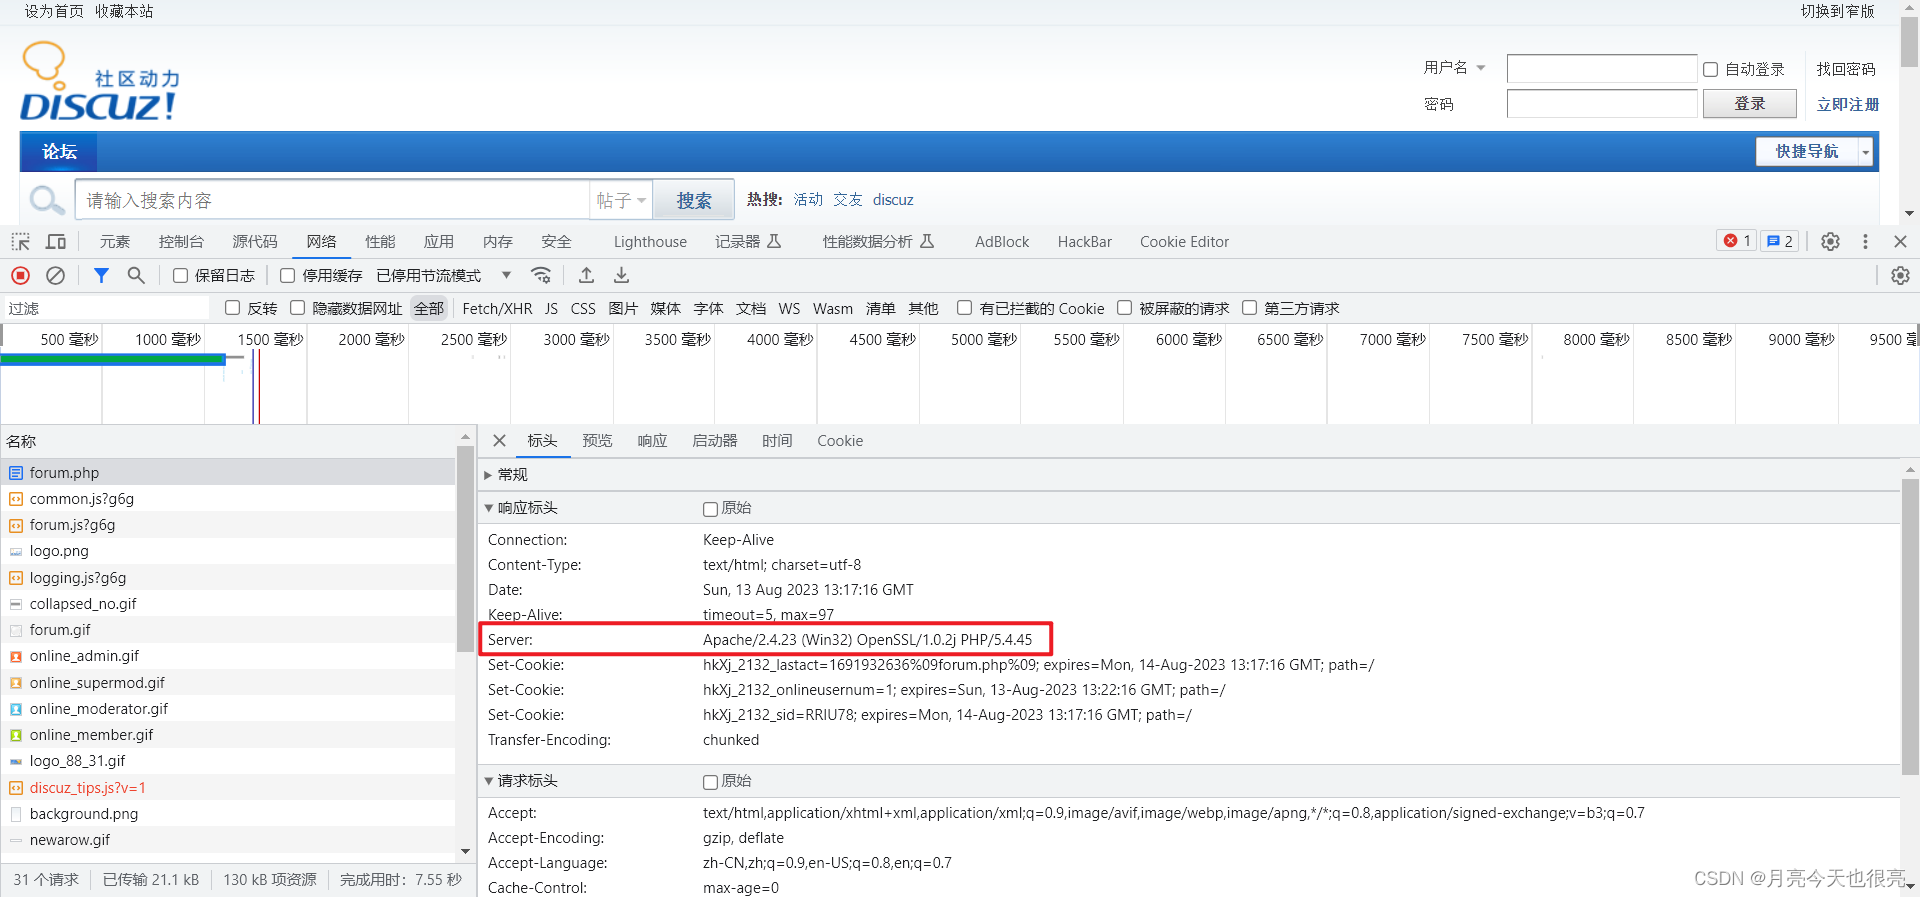Click hot search link 活动
The width and height of the screenshot is (1920, 897).
point(808,200)
